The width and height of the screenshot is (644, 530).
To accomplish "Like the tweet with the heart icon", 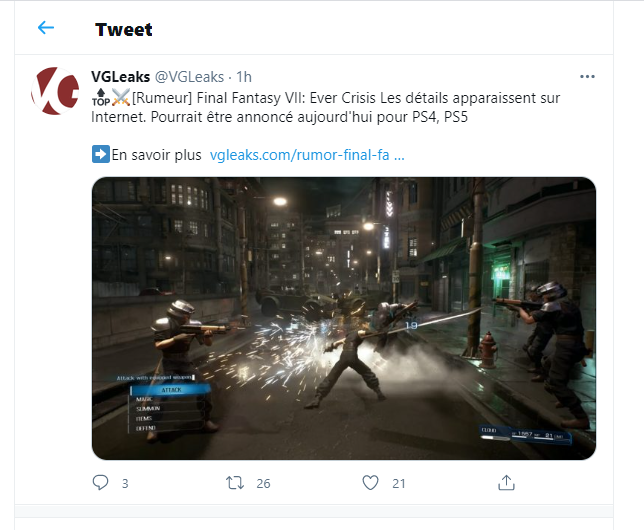I will (370, 483).
